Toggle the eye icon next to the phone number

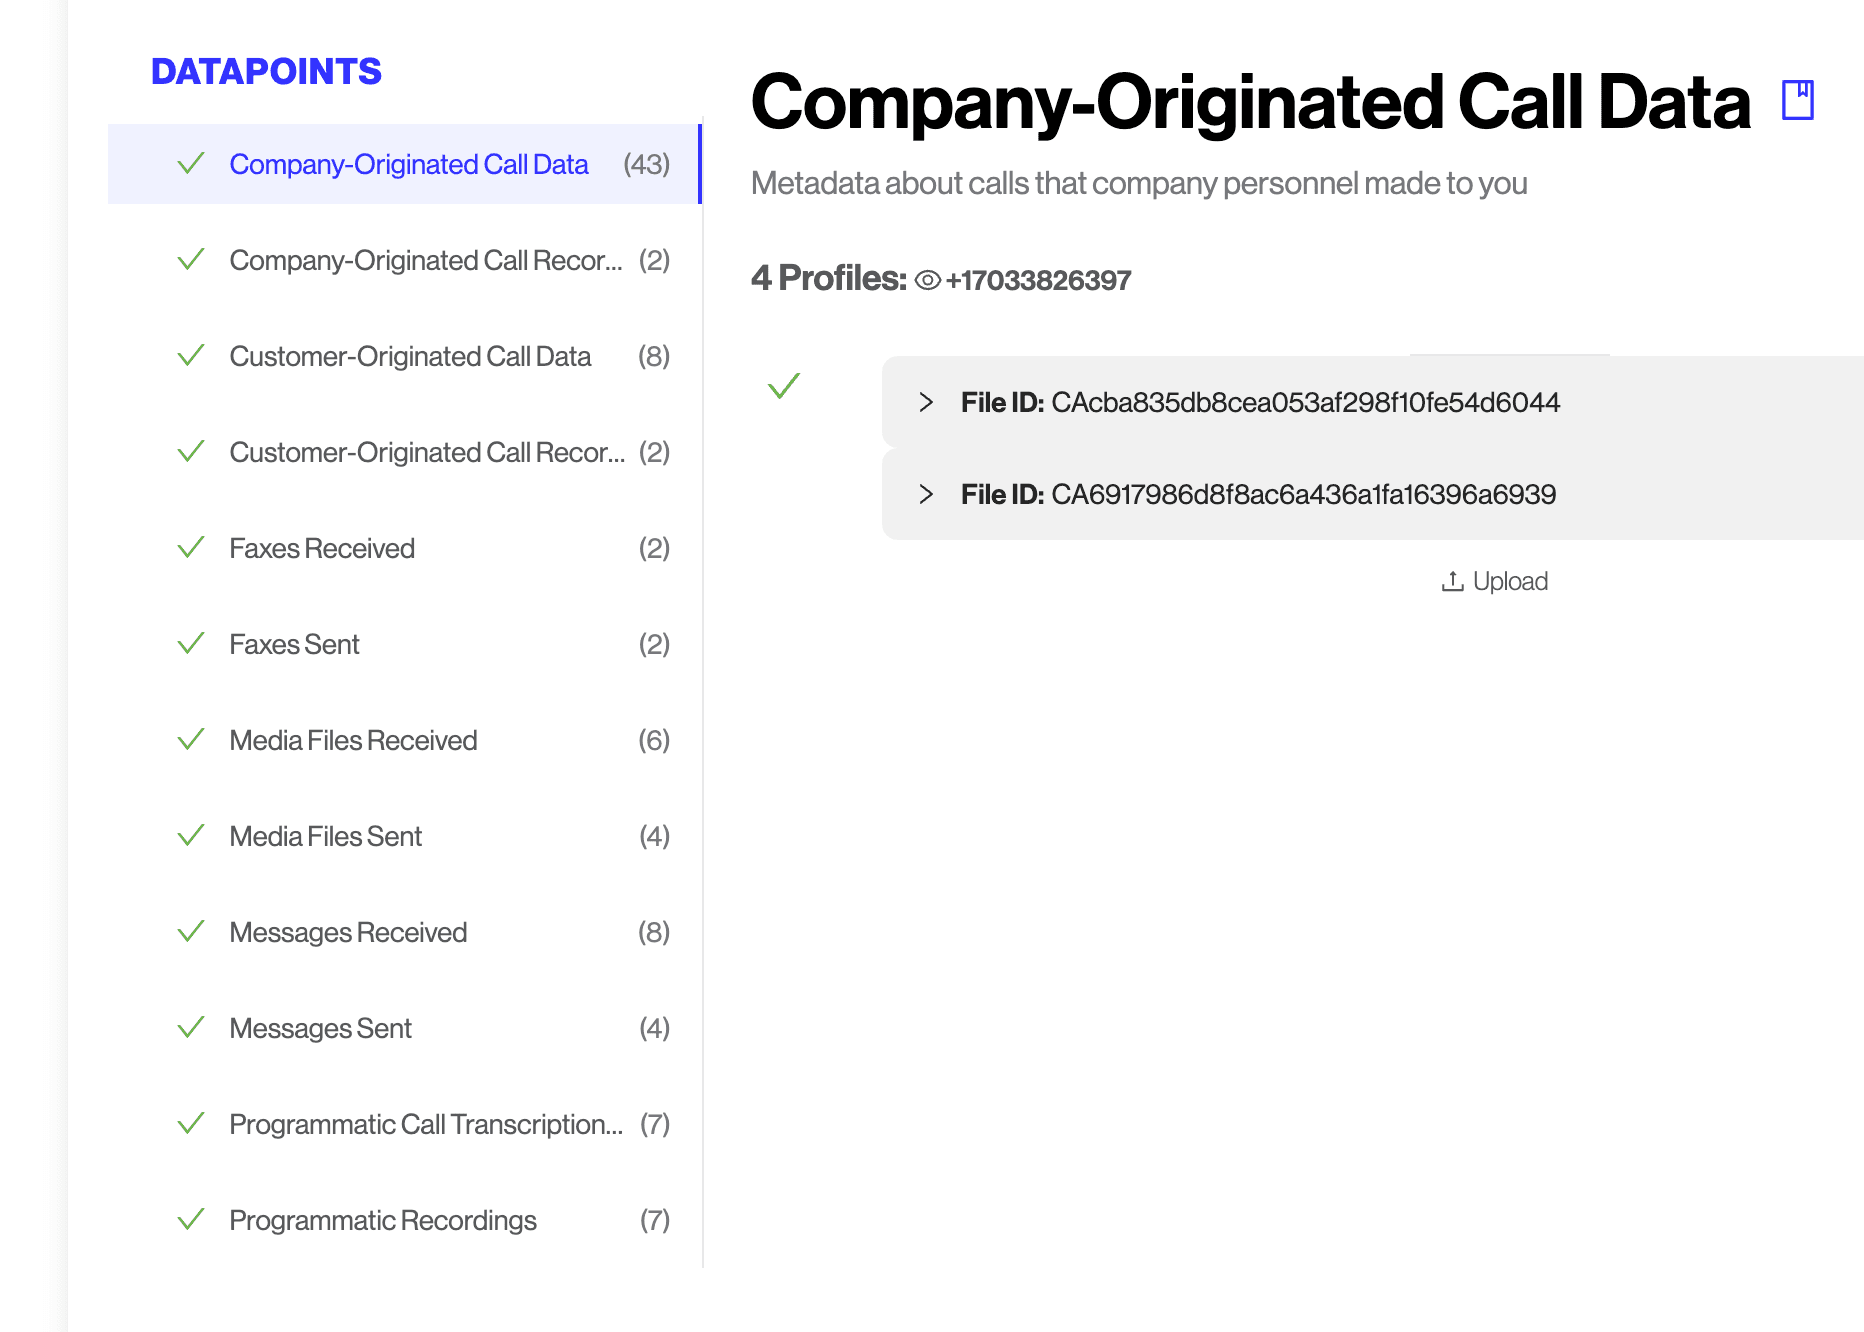927,281
